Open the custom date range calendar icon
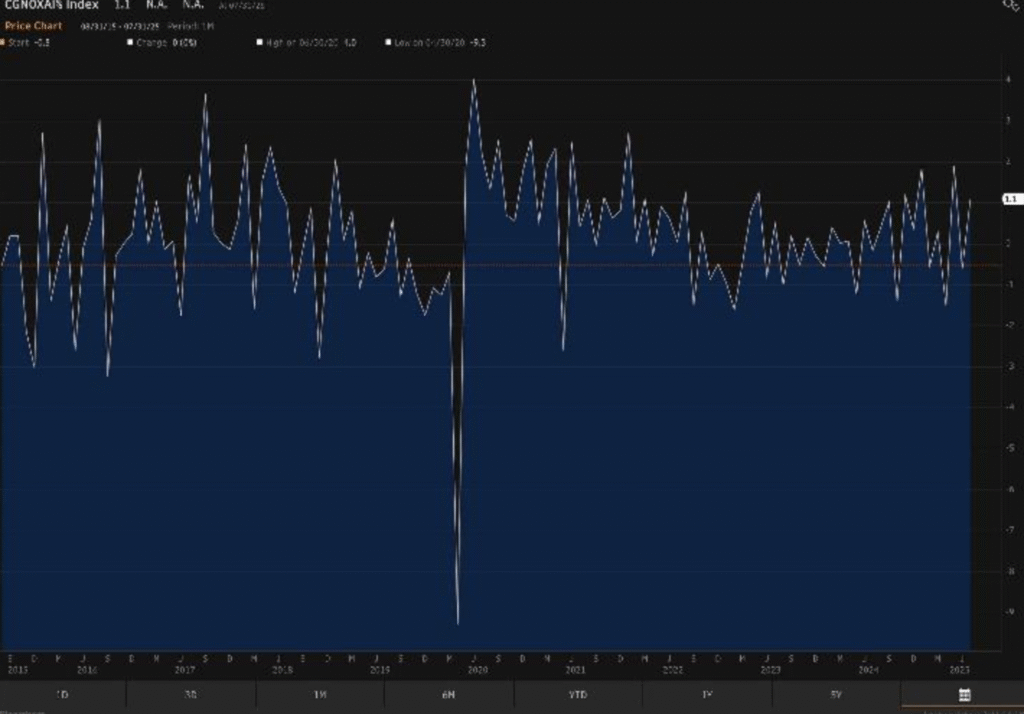 point(964,694)
